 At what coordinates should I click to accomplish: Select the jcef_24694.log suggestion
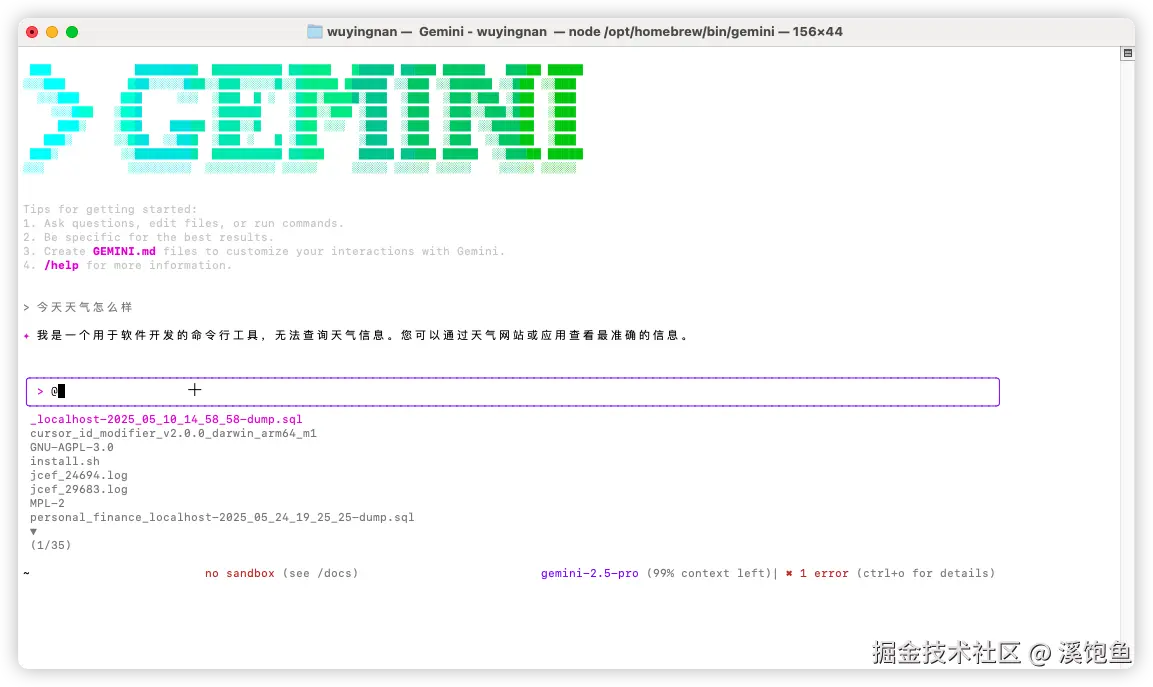coord(79,475)
